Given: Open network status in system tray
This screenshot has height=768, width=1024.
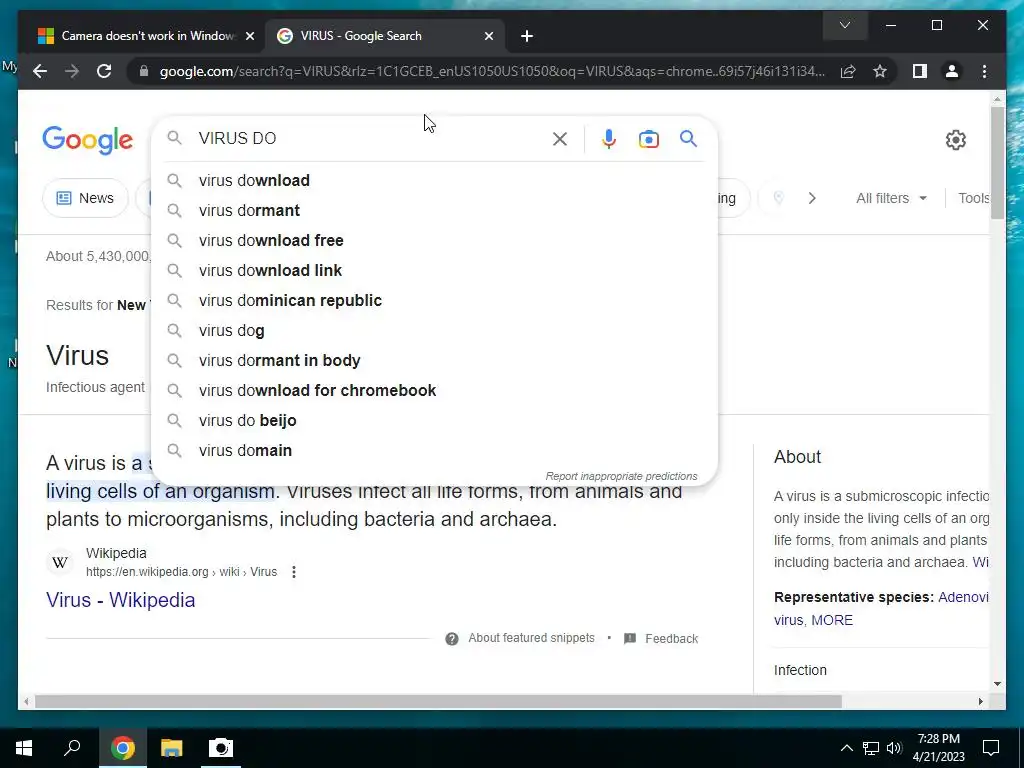Looking at the screenshot, I should pyautogui.click(x=871, y=748).
